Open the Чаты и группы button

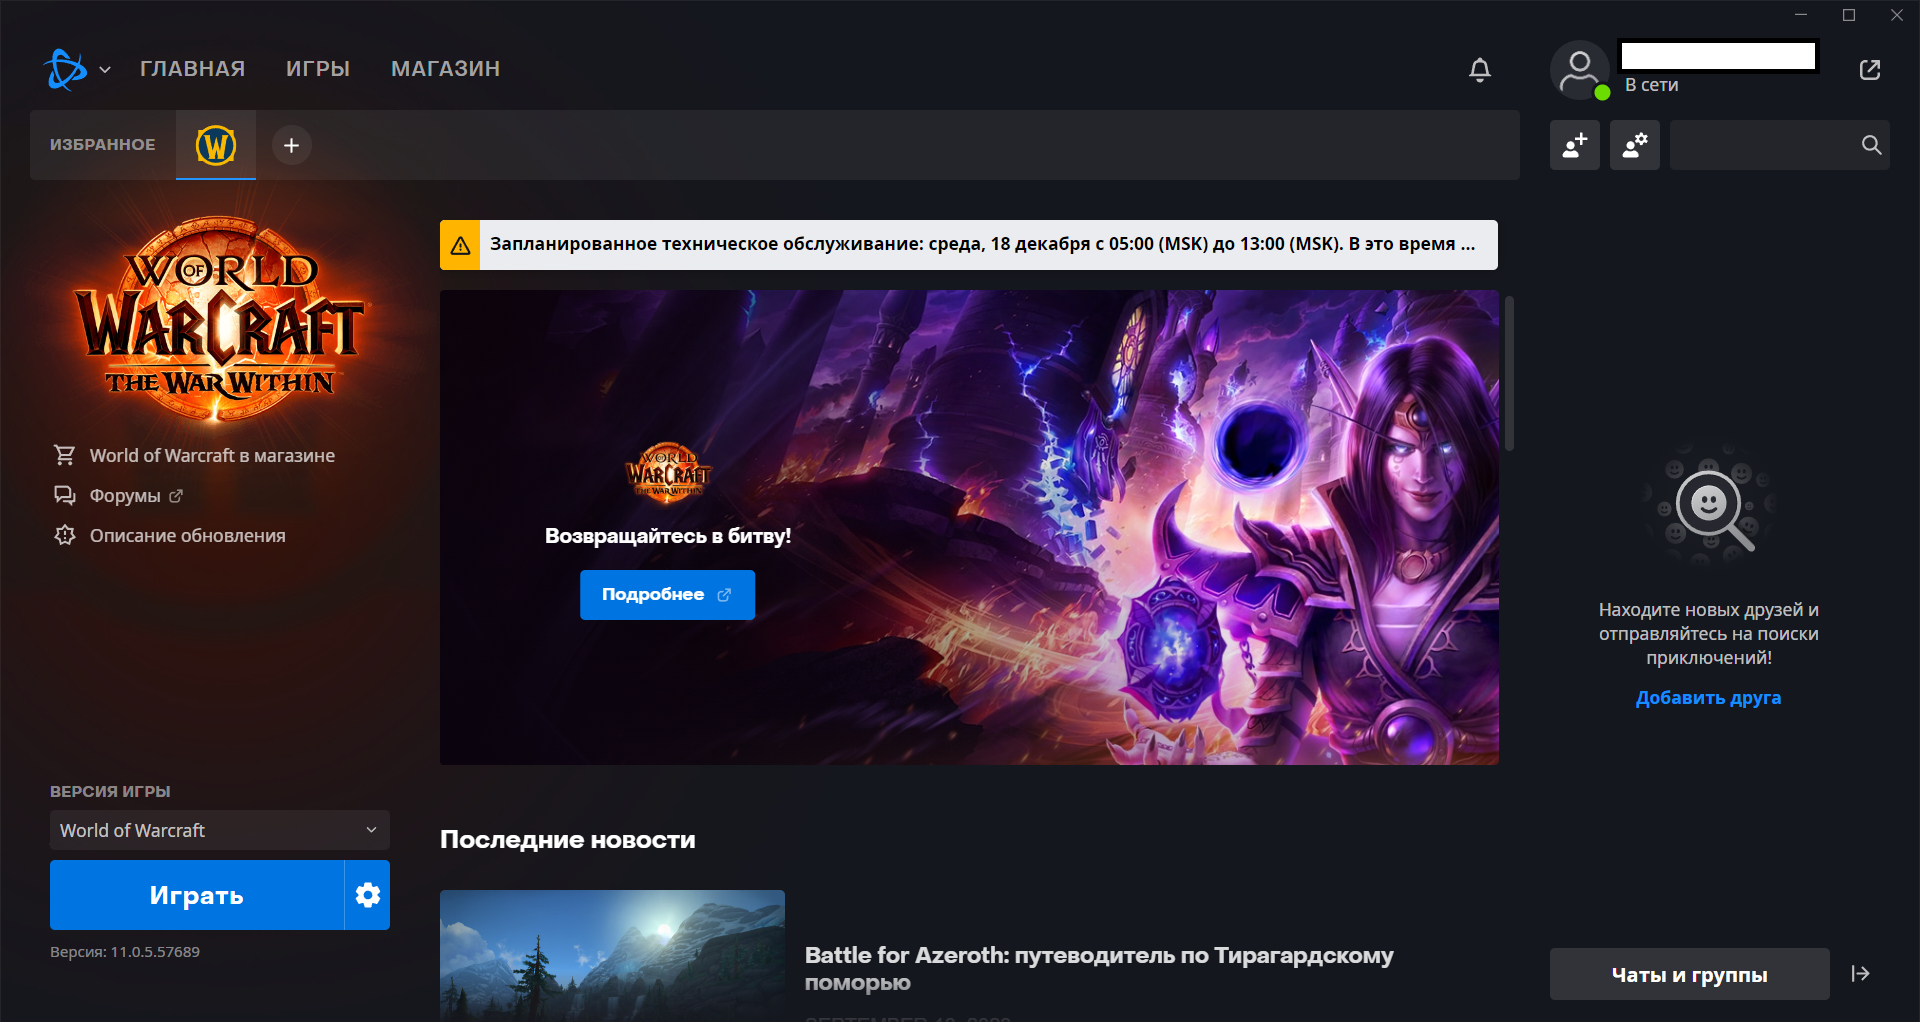pyautogui.click(x=1690, y=974)
